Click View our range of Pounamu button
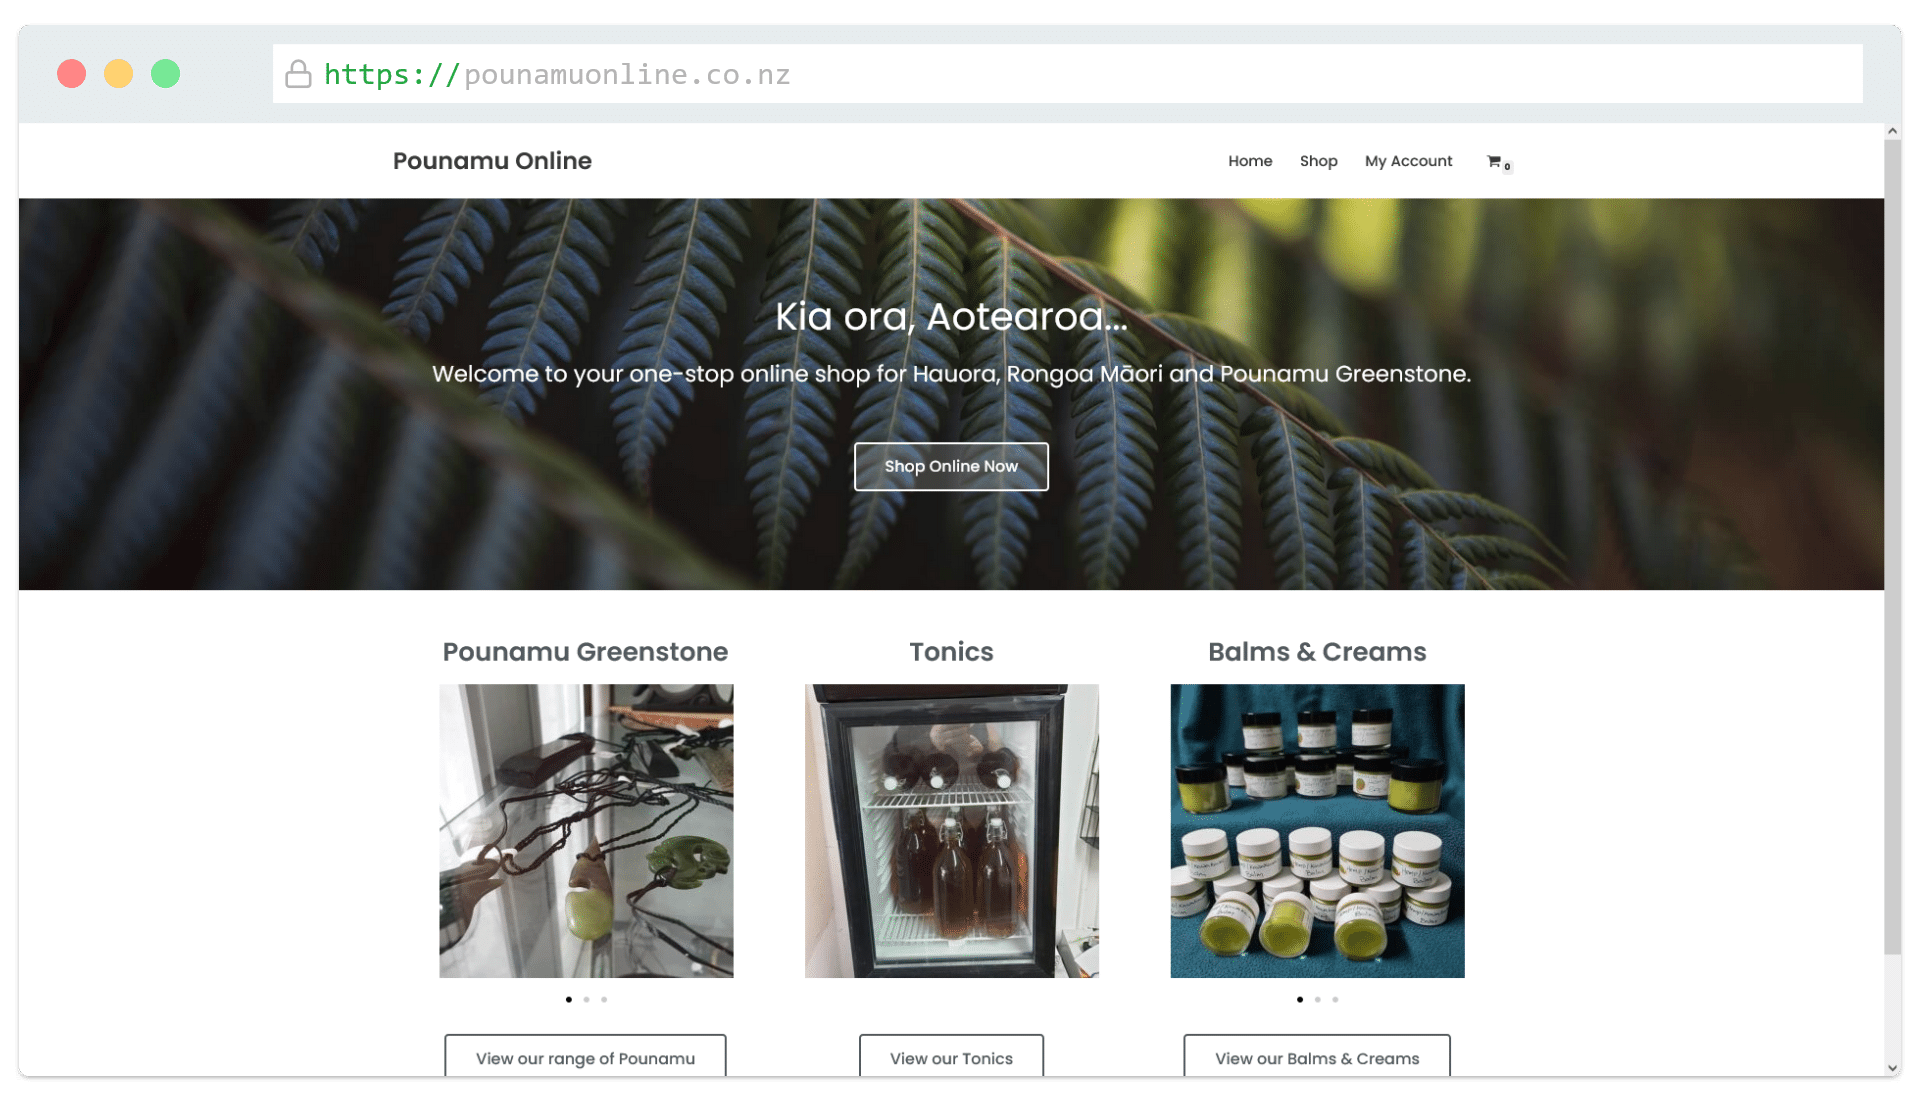This screenshot has height=1100, width=1920. (x=585, y=1056)
